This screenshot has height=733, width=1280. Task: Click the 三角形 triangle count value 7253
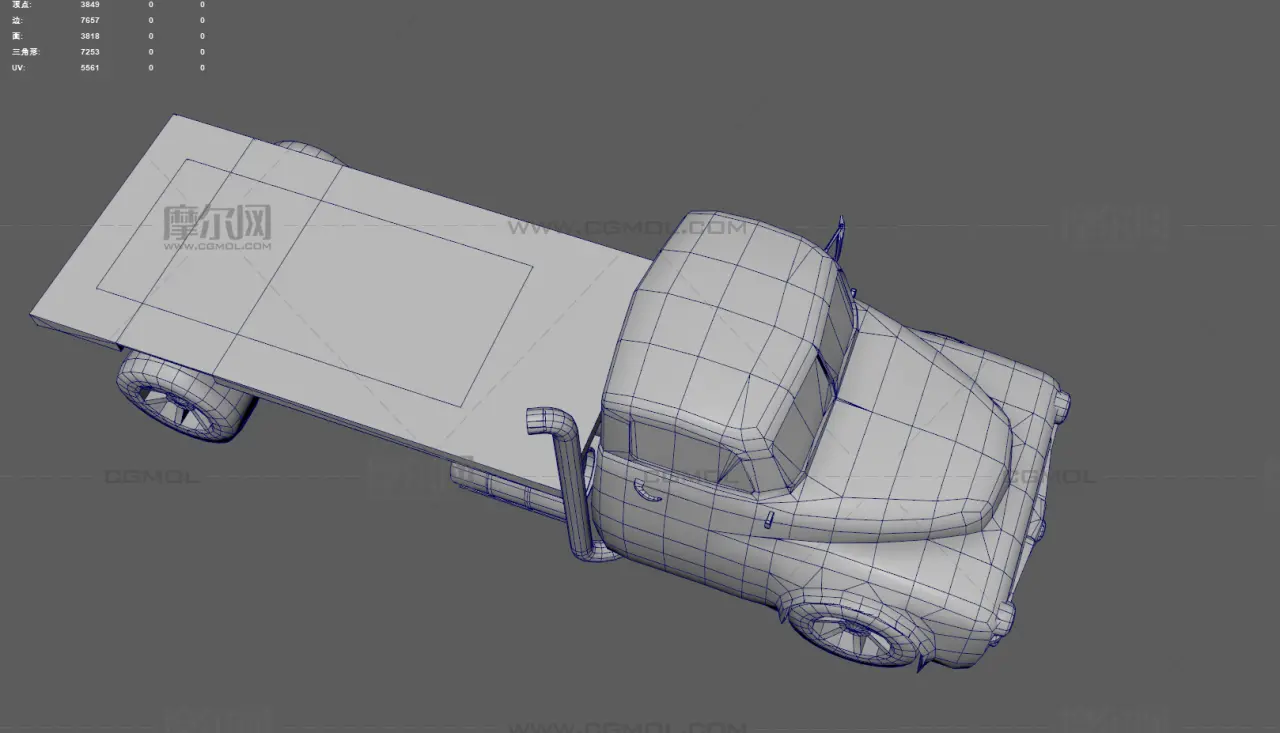point(90,52)
